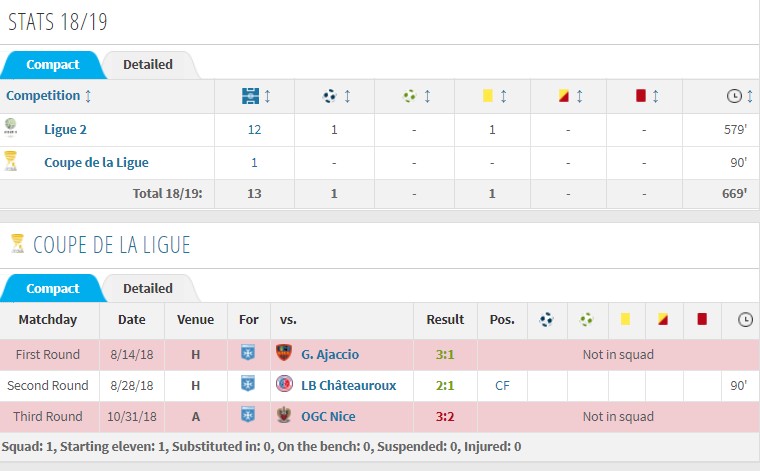The width and height of the screenshot is (760, 471).
Task: Click G. Ajaccio club crest
Action: coord(284,353)
